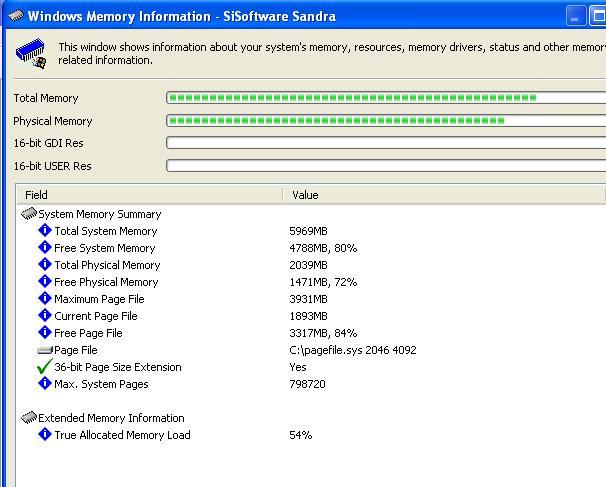Screen dimensions: 606x487
Task: Select the Maximum Page File row label
Action: [99, 299]
